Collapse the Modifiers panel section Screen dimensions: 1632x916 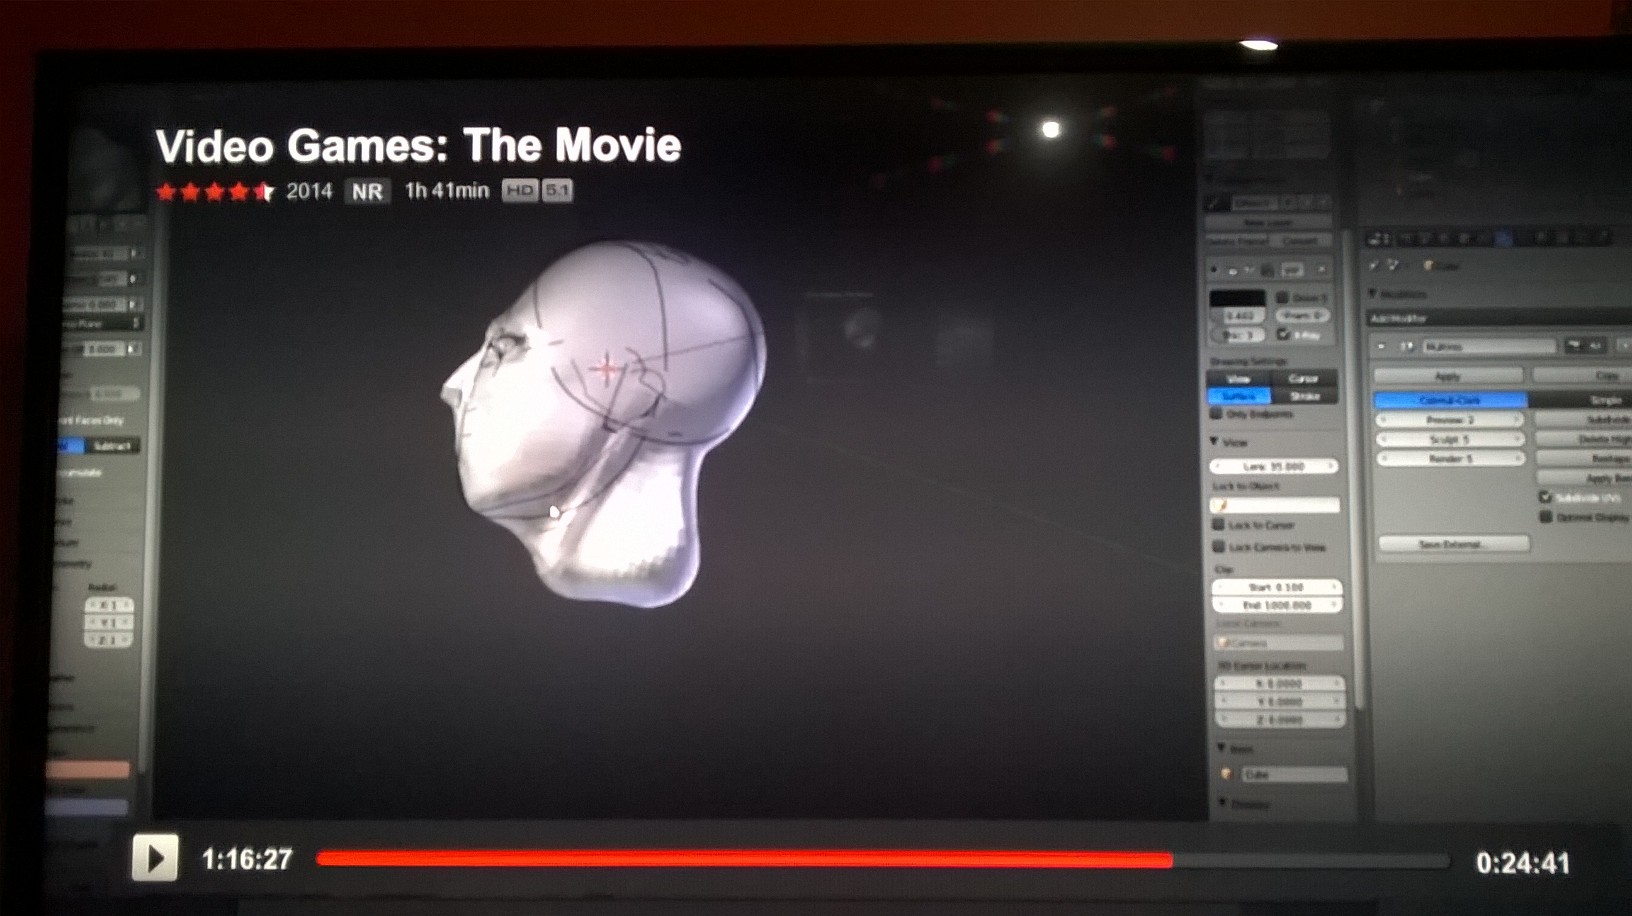pyautogui.click(x=1374, y=294)
